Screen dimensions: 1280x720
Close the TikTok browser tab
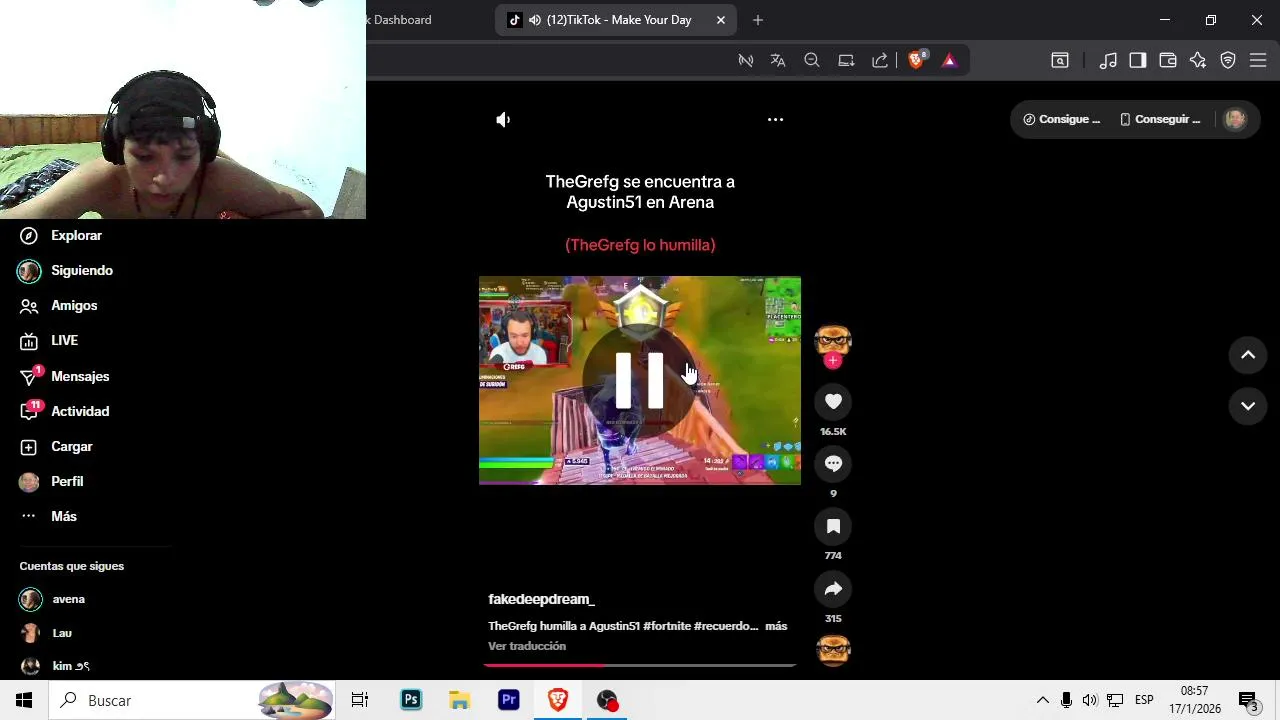(x=720, y=20)
